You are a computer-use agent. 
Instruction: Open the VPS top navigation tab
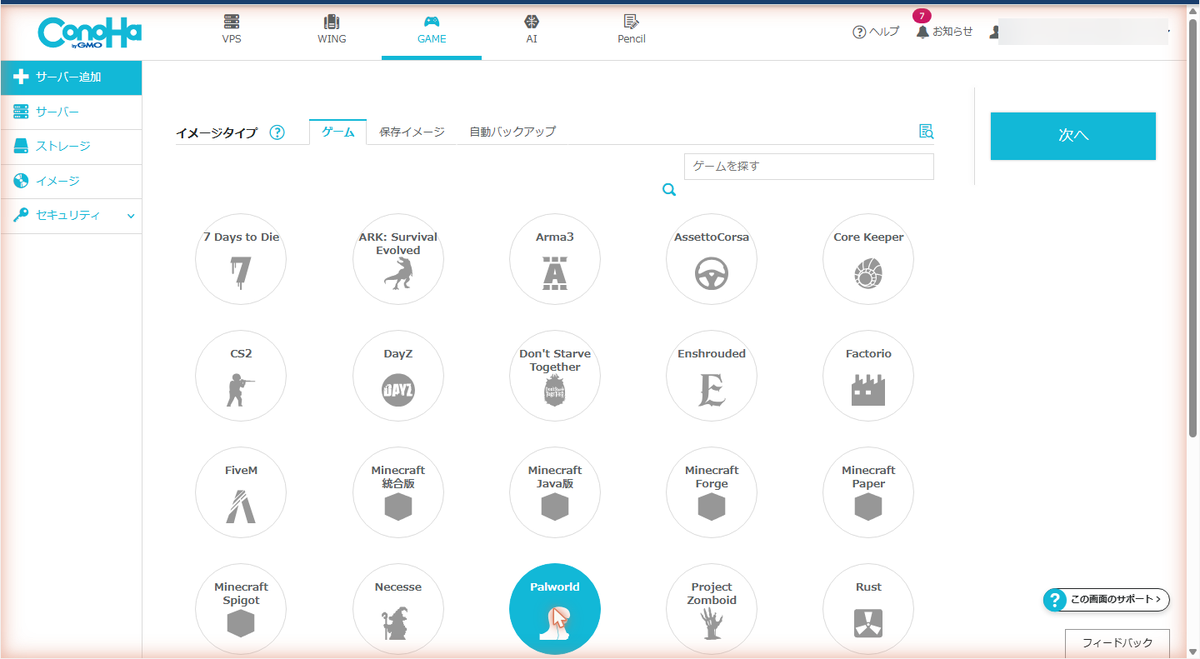232,30
